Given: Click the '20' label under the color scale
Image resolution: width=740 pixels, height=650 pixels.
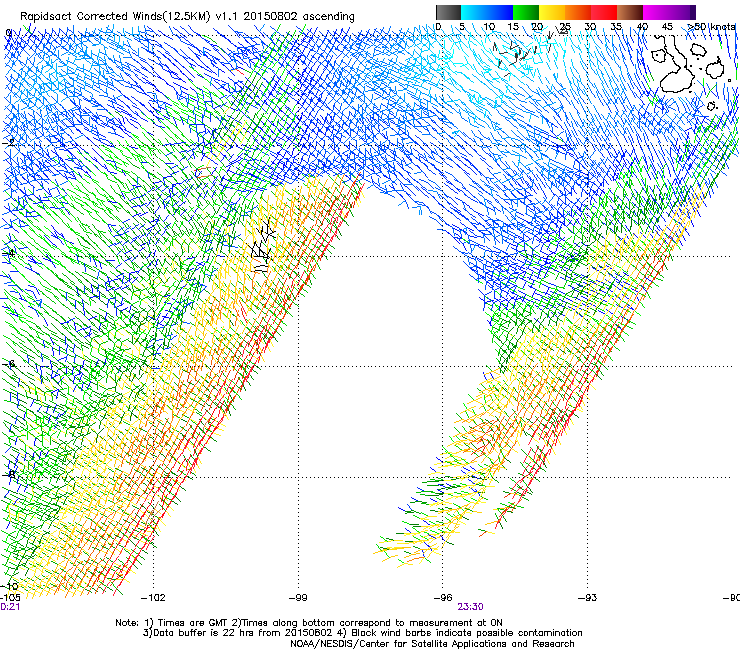Looking at the screenshot, I should point(537,27).
